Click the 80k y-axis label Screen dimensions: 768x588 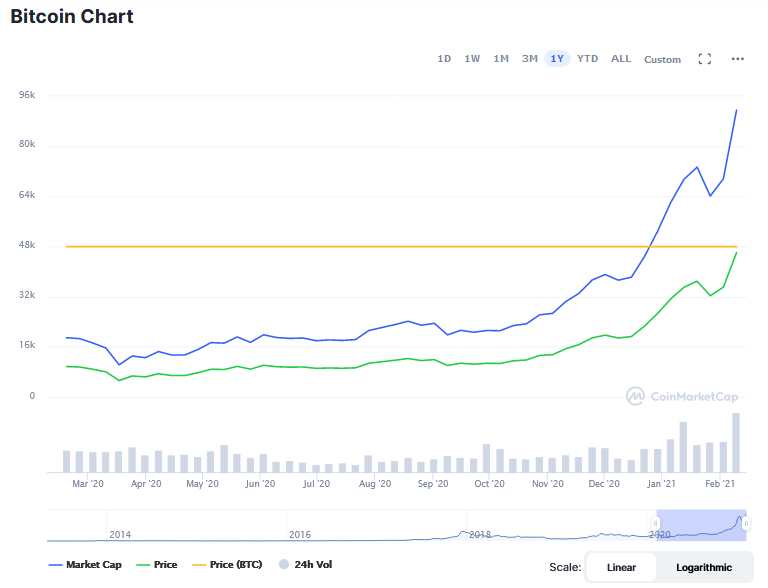pos(27,144)
